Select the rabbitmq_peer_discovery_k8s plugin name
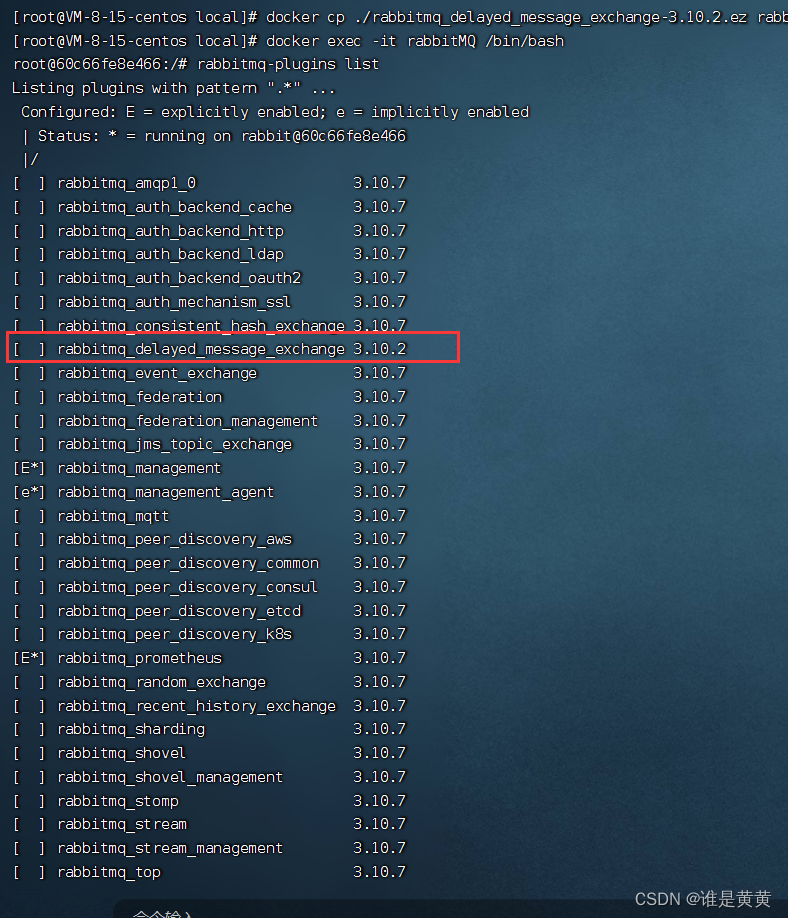Viewport: 788px width, 918px height. 174,634
